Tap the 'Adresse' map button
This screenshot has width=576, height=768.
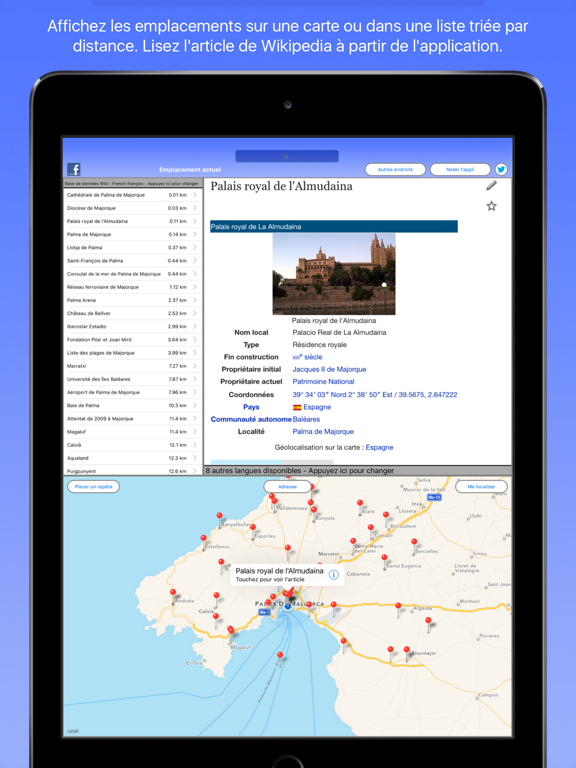tap(288, 486)
